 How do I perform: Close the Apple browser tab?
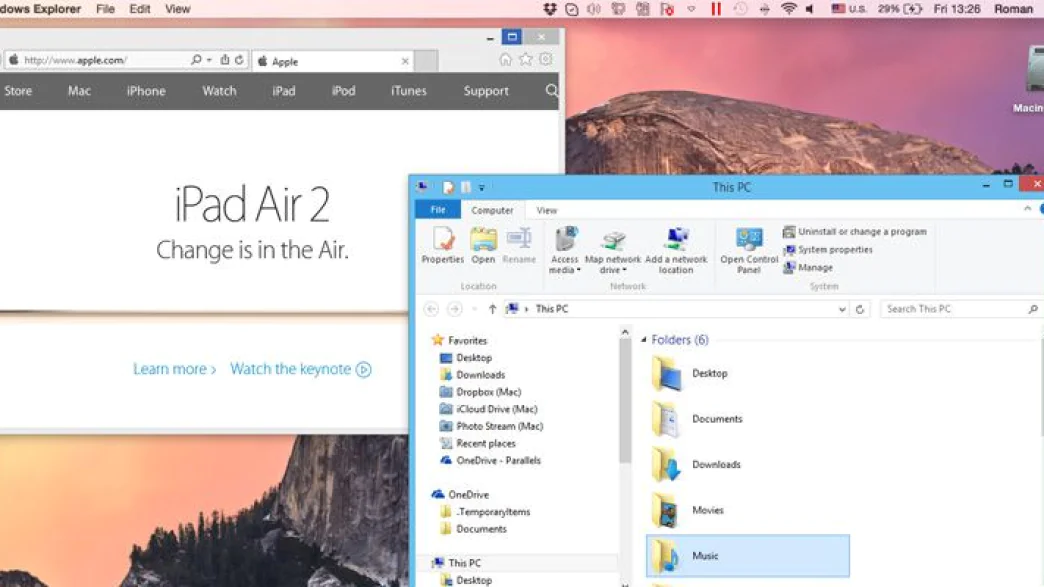coord(405,61)
